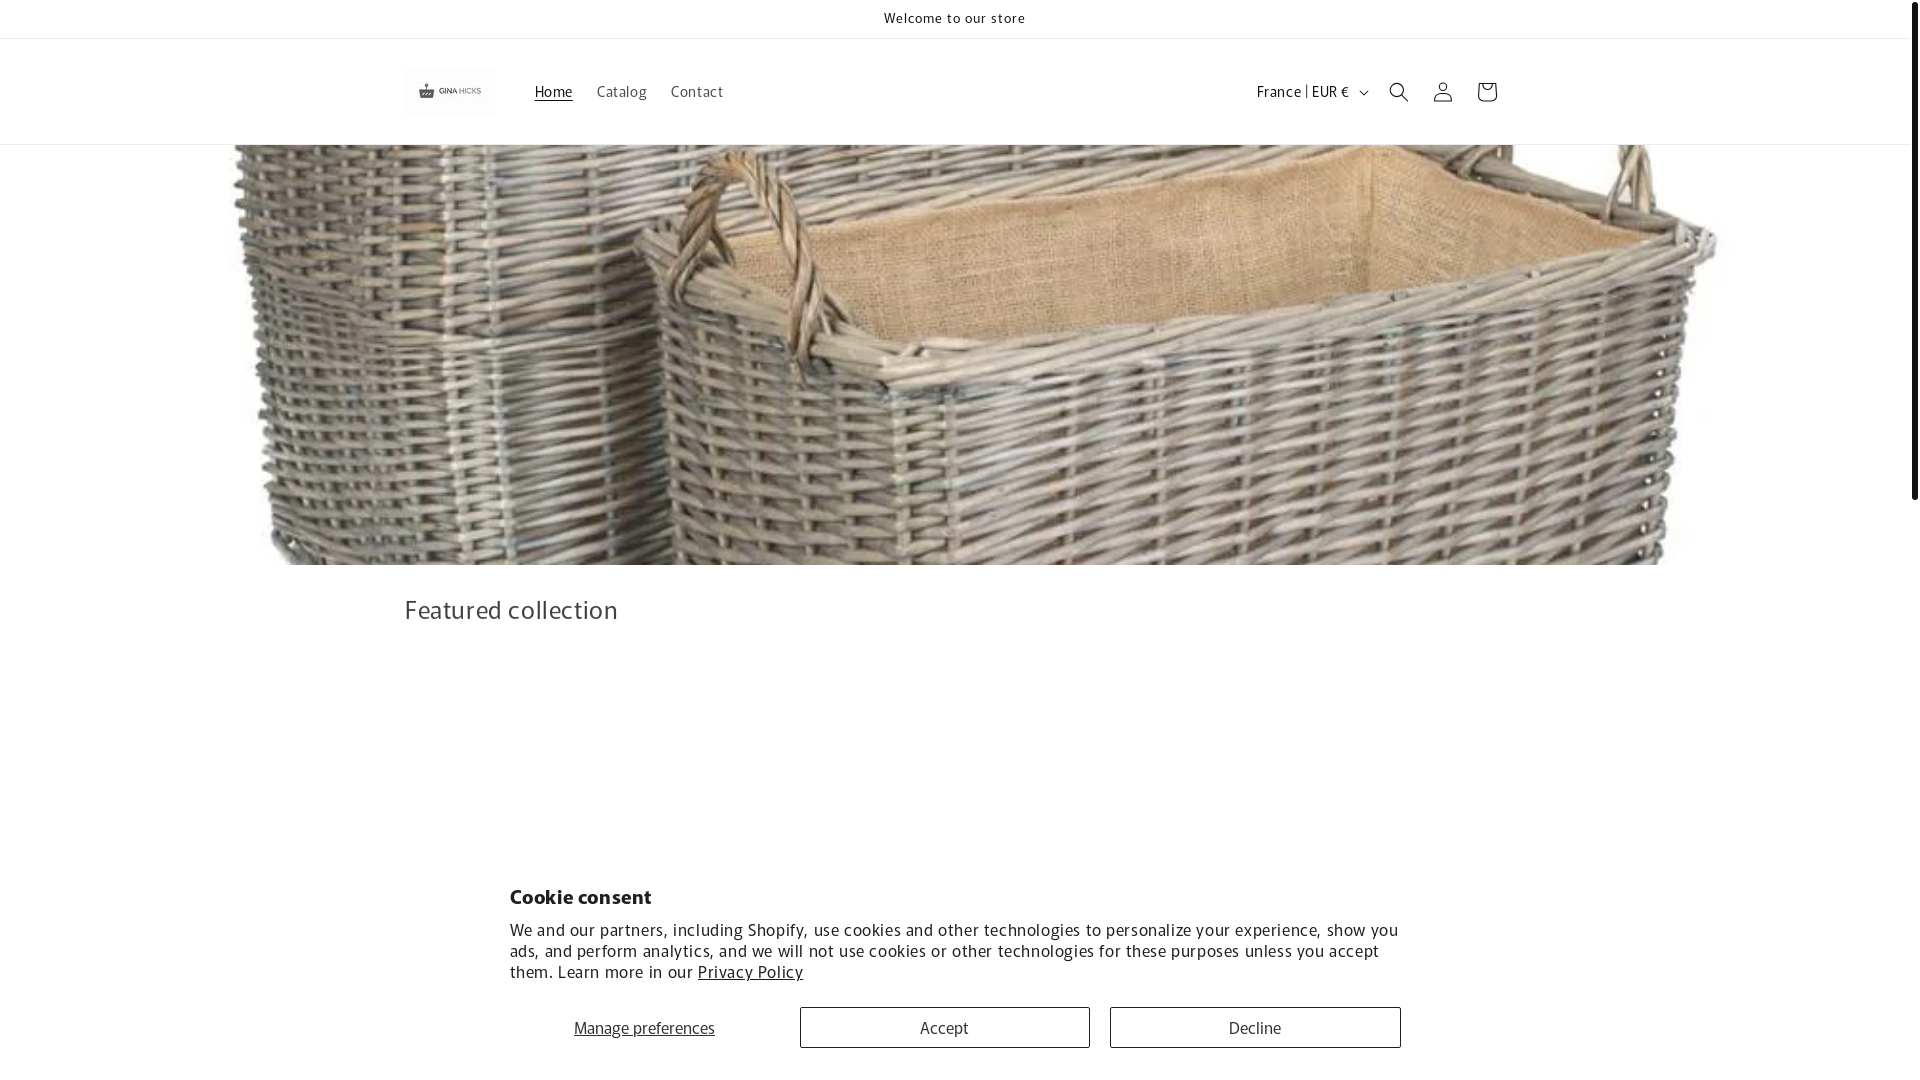Click the Featured collection heading
This screenshot has height=1080, width=1920.
[511, 610]
